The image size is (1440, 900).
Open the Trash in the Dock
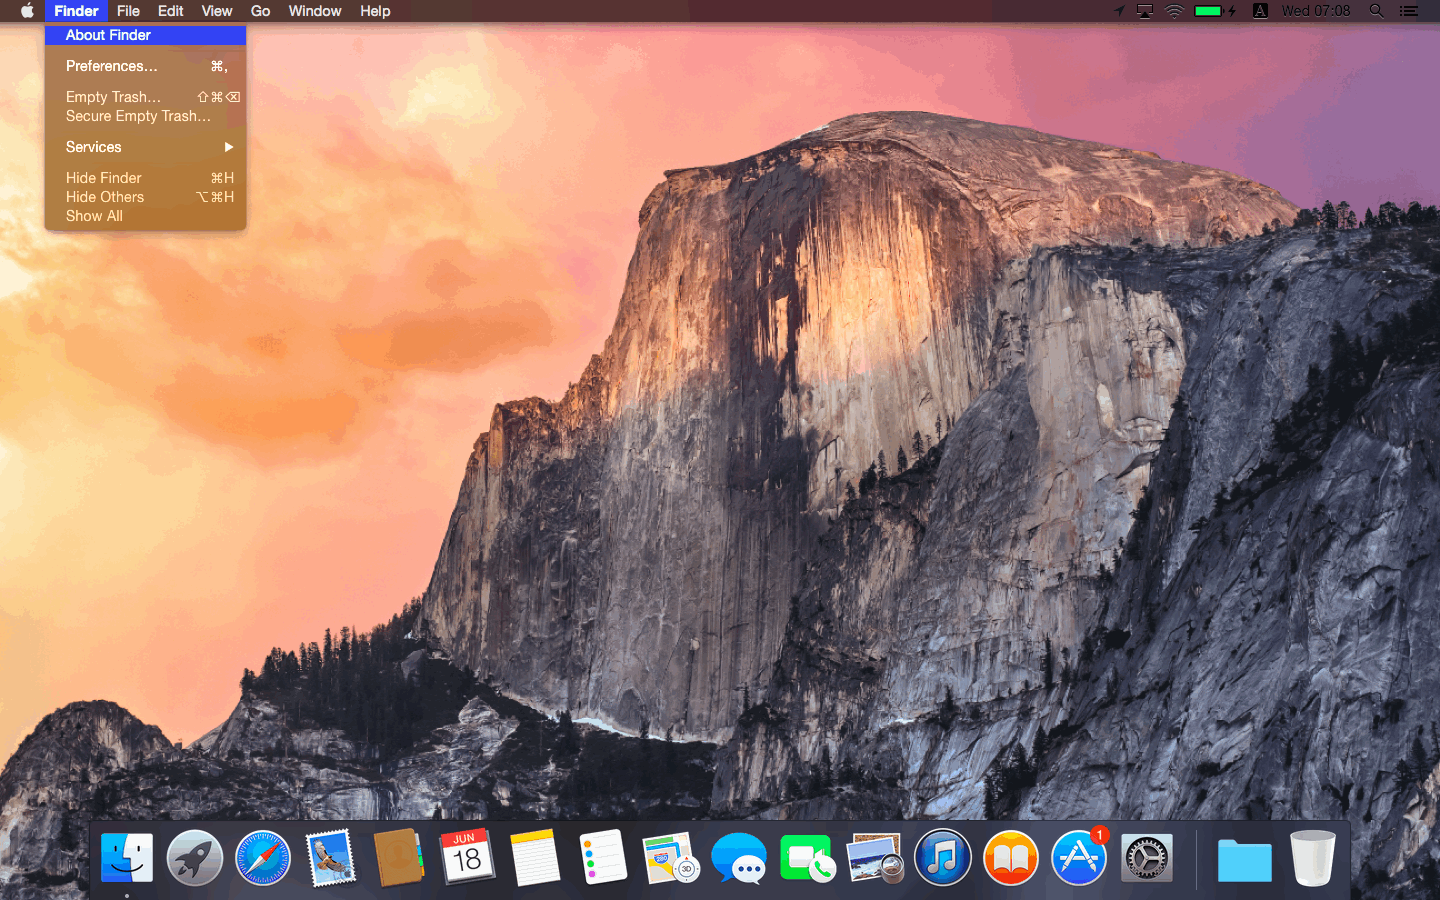[1313, 858]
